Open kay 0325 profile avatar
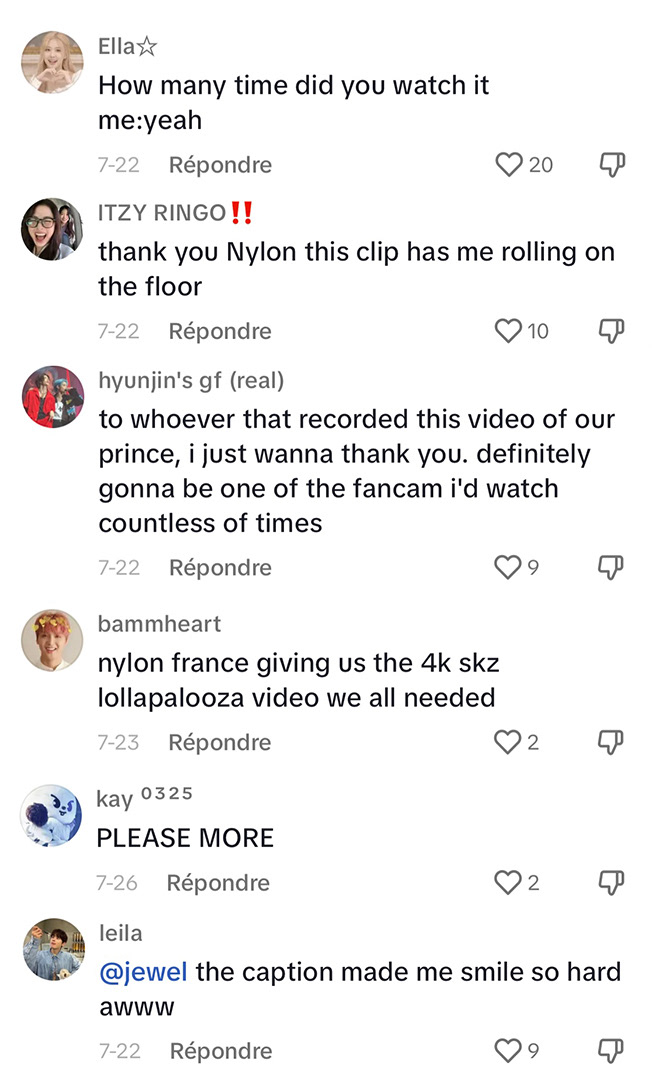This screenshot has height=1090, width=652. (51, 815)
